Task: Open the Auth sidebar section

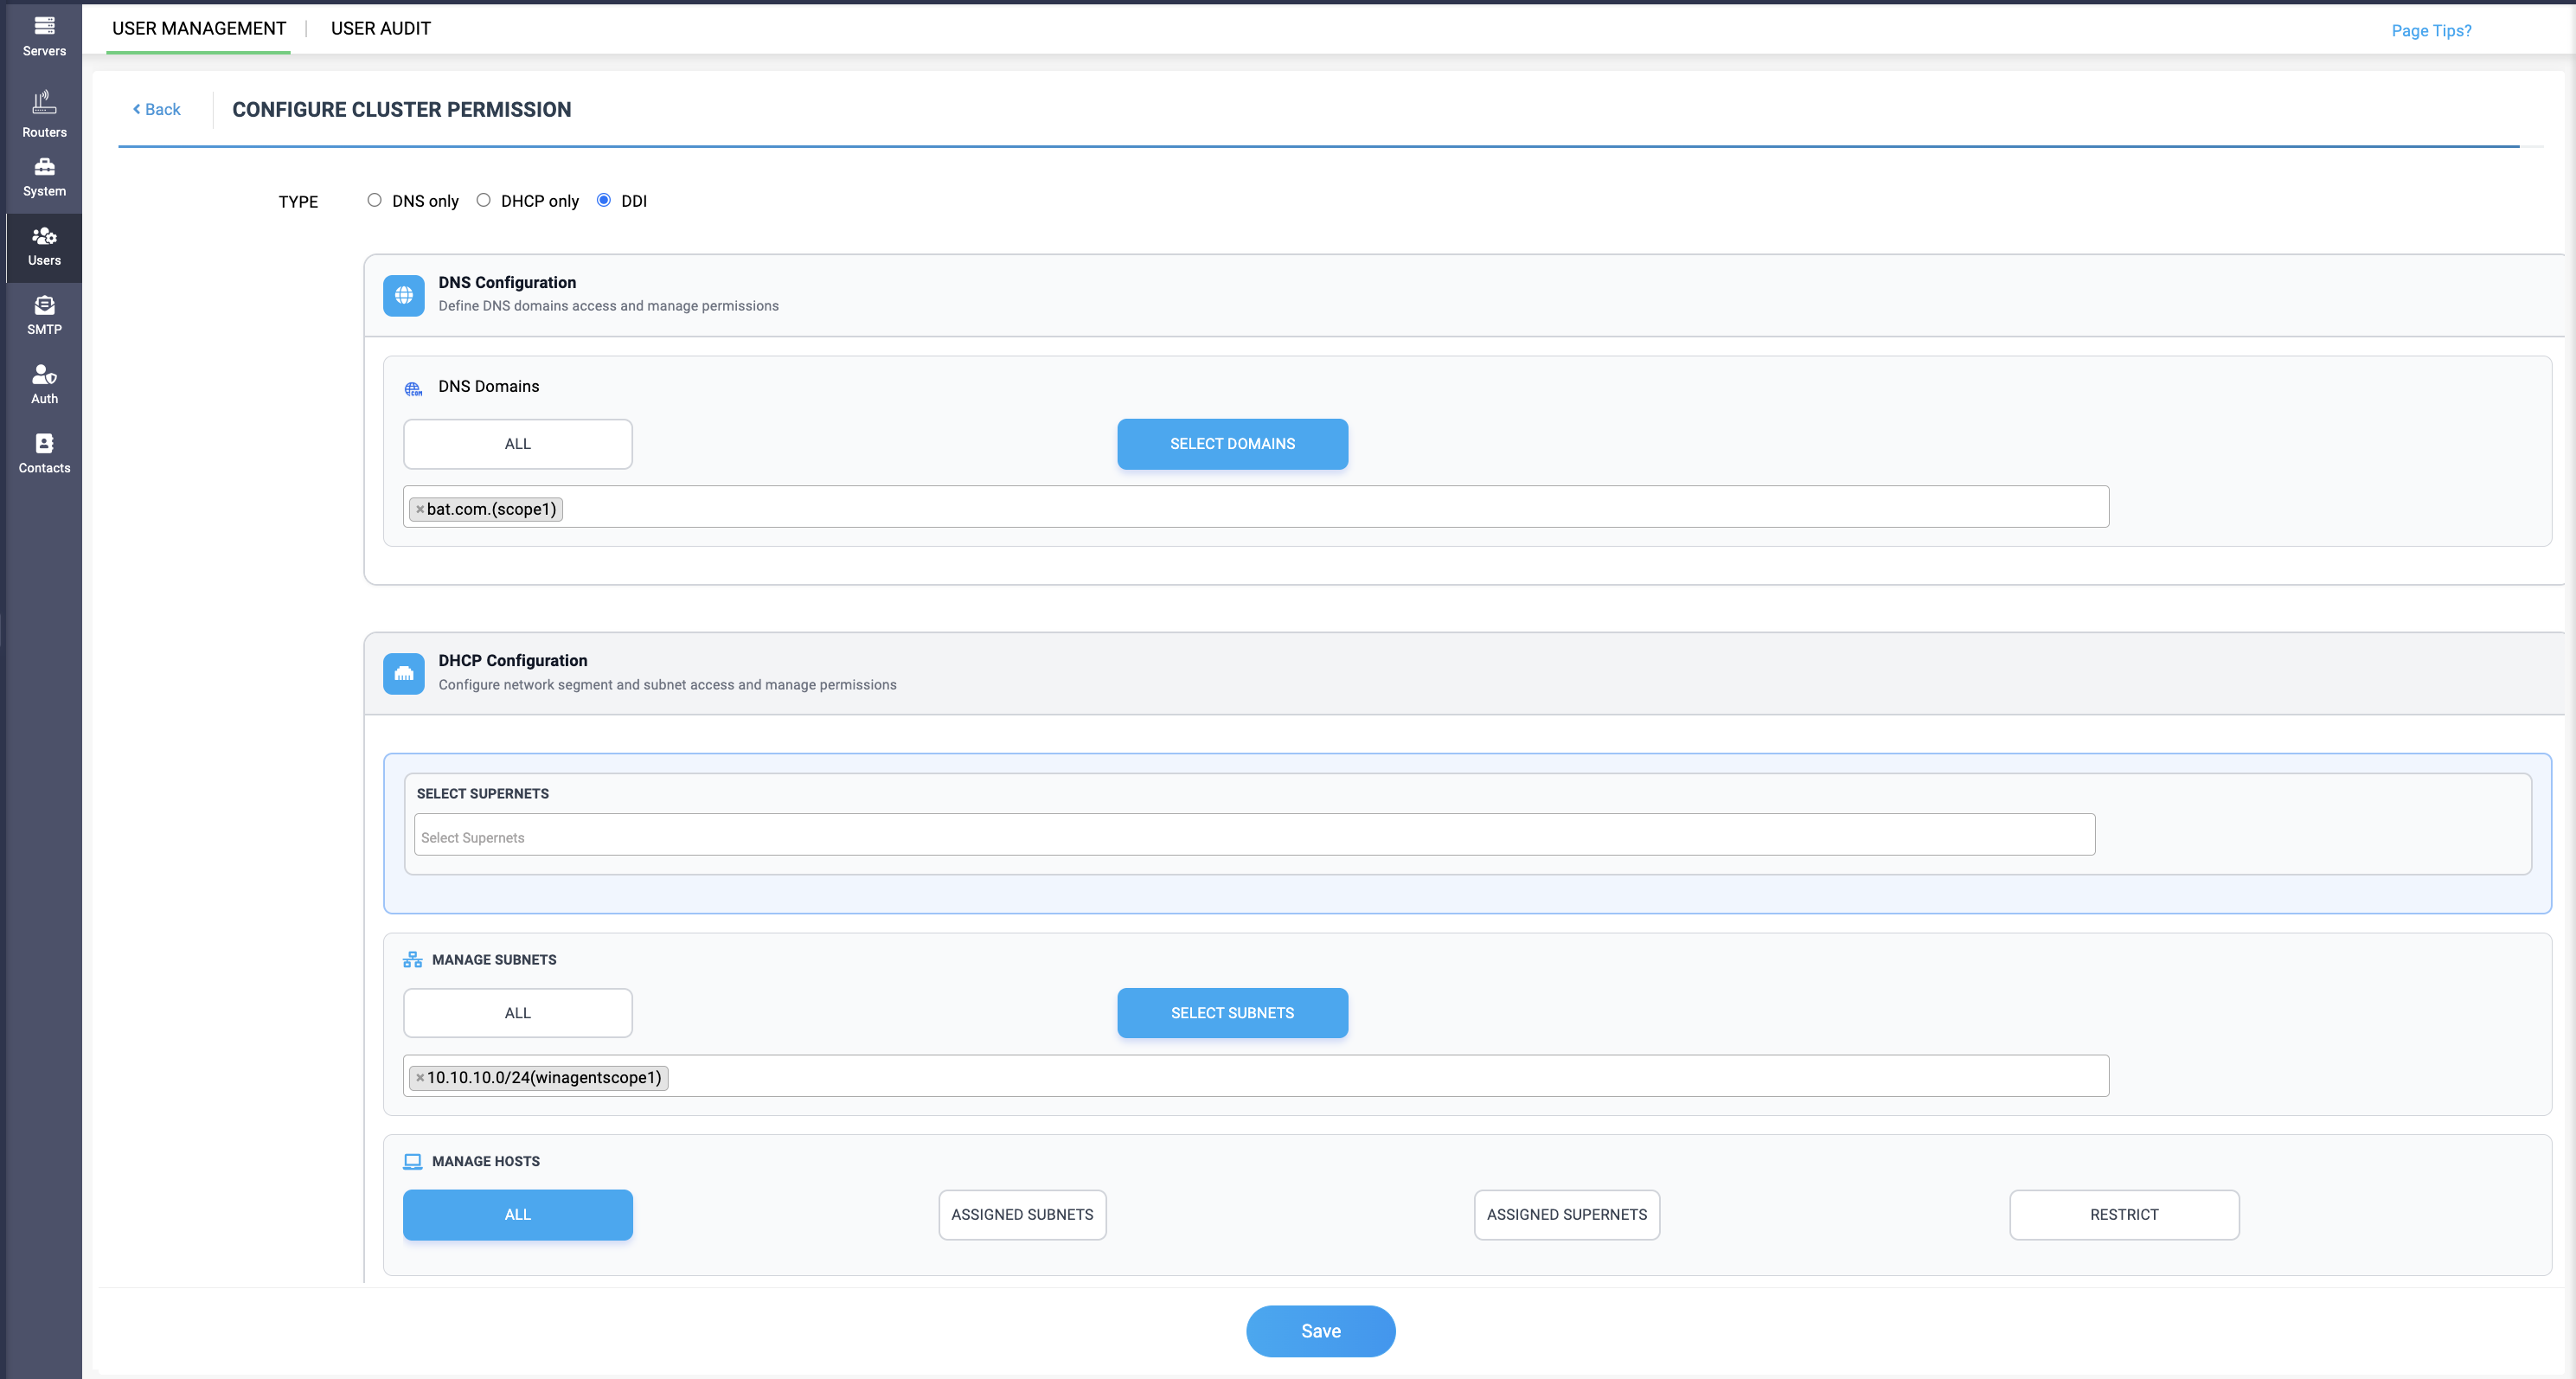Action: tap(44, 385)
